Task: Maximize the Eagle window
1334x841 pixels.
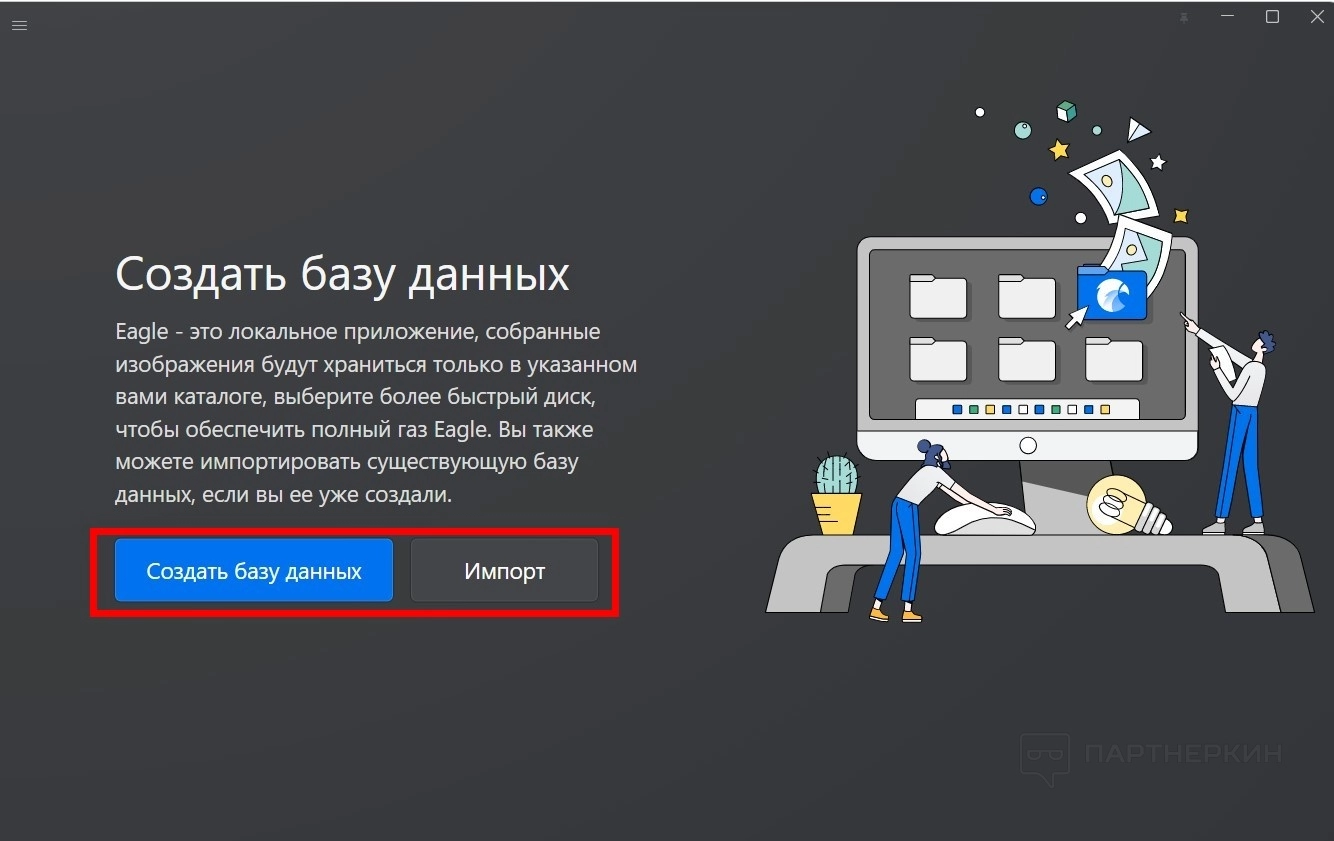Action: tap(1273, 17)
